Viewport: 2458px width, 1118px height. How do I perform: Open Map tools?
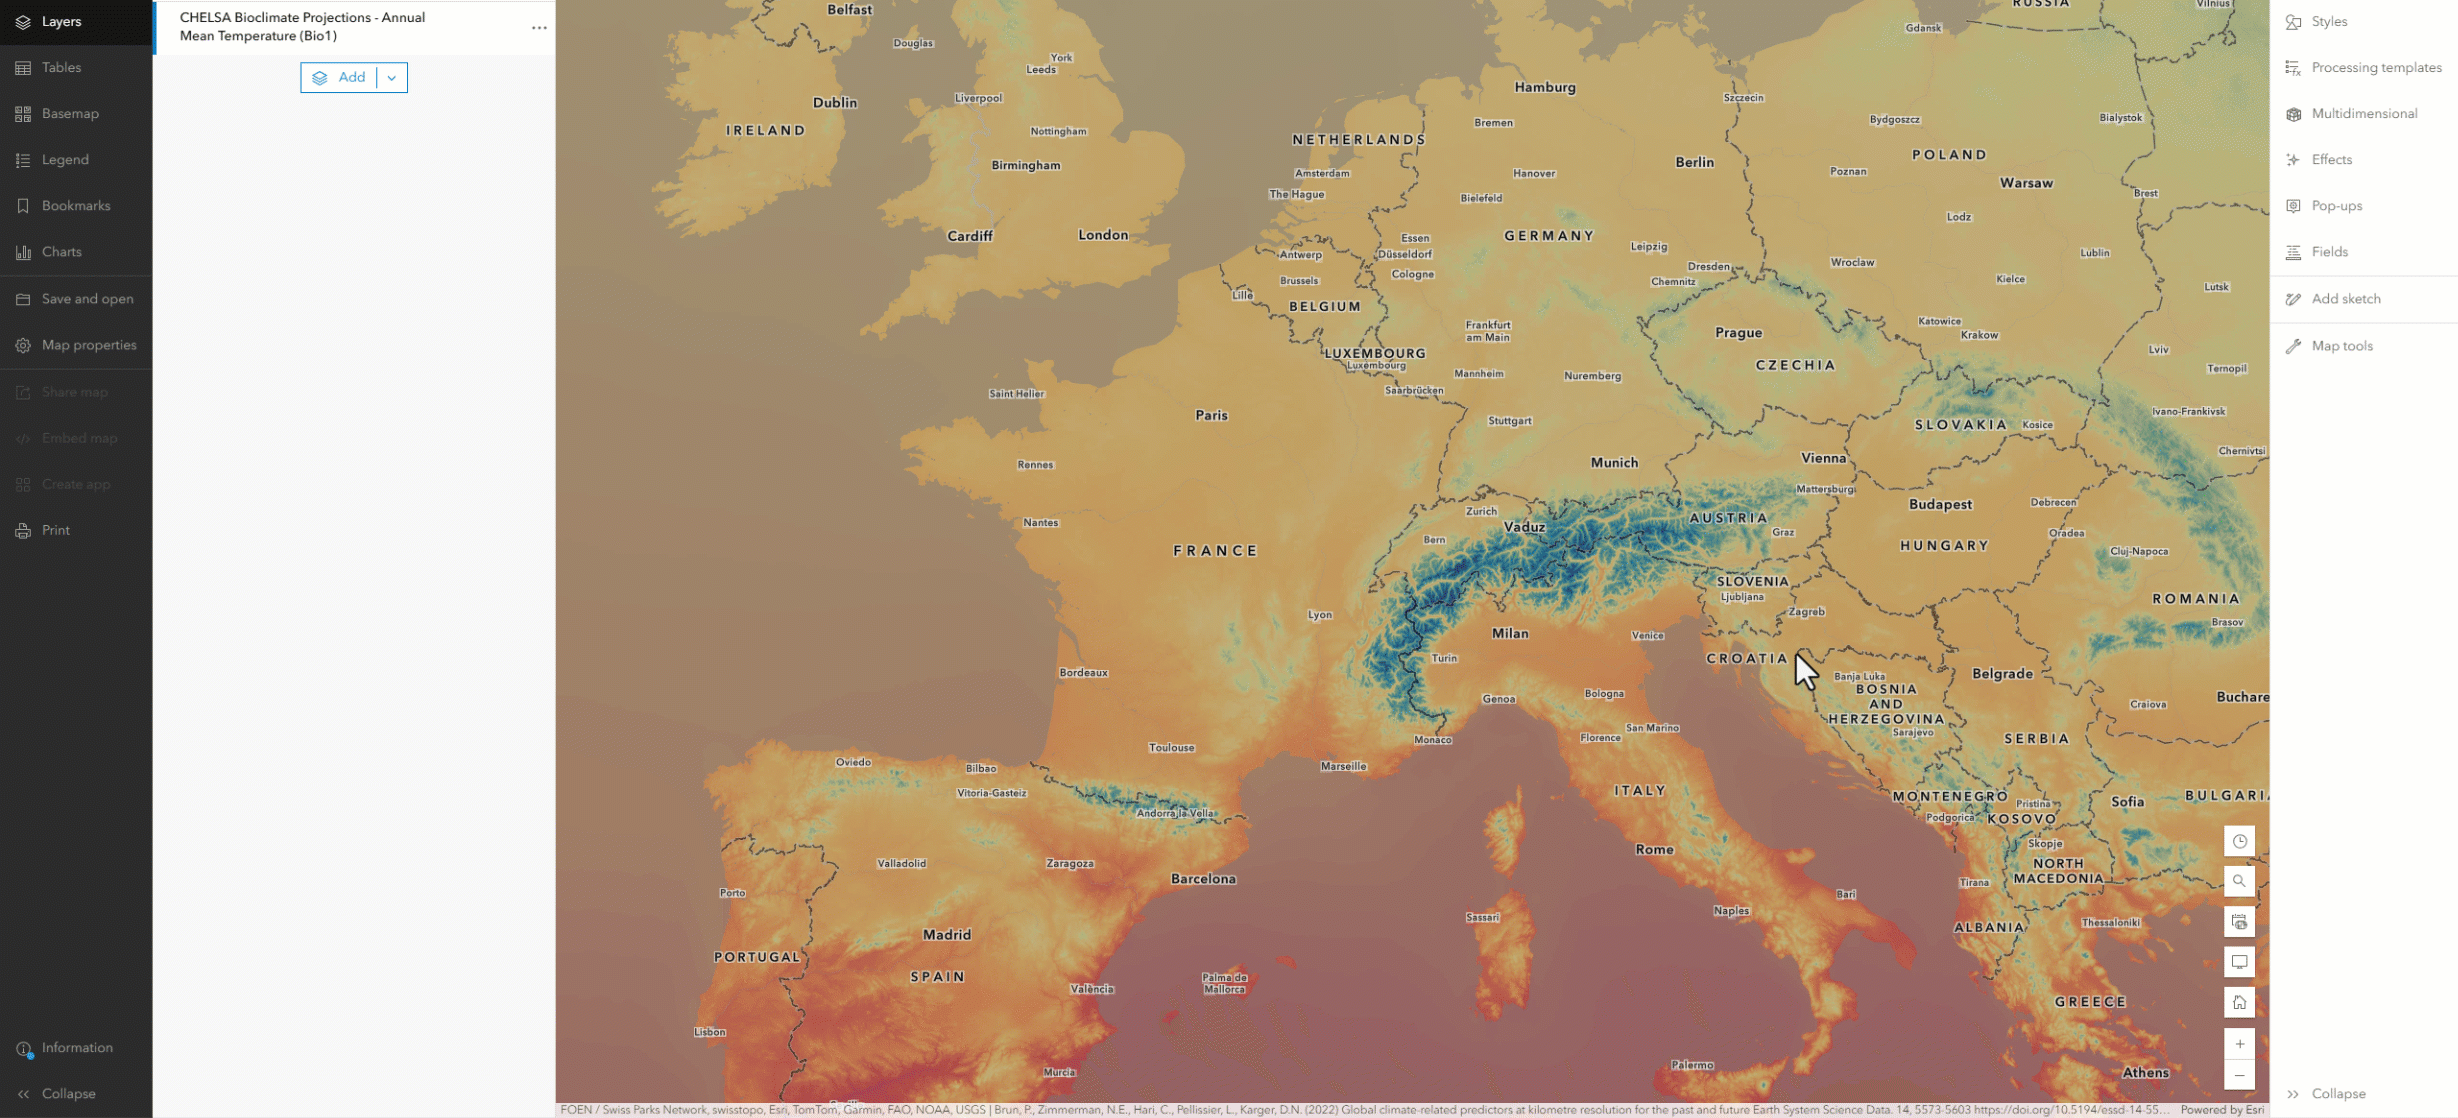(x=2341, y=345)
